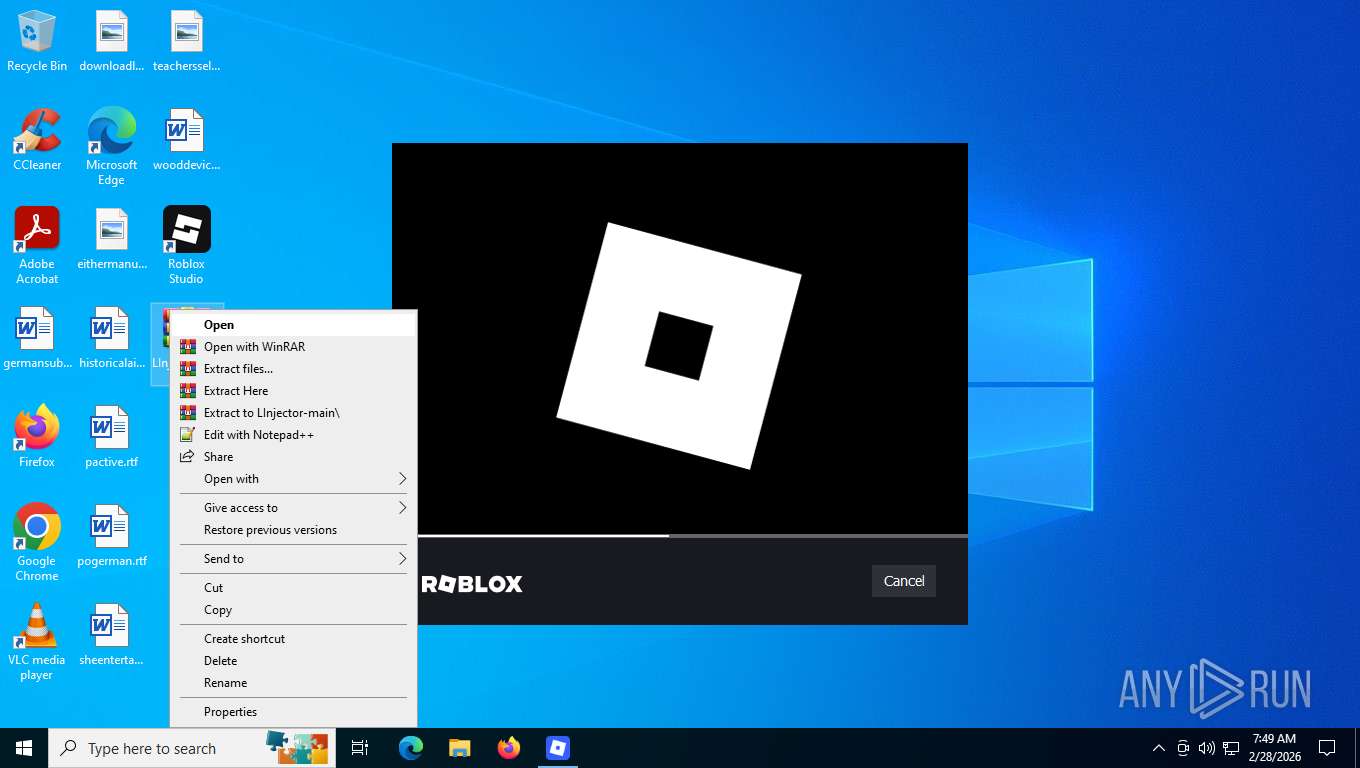Open Firefox from the taskbar

click(509, 748)
